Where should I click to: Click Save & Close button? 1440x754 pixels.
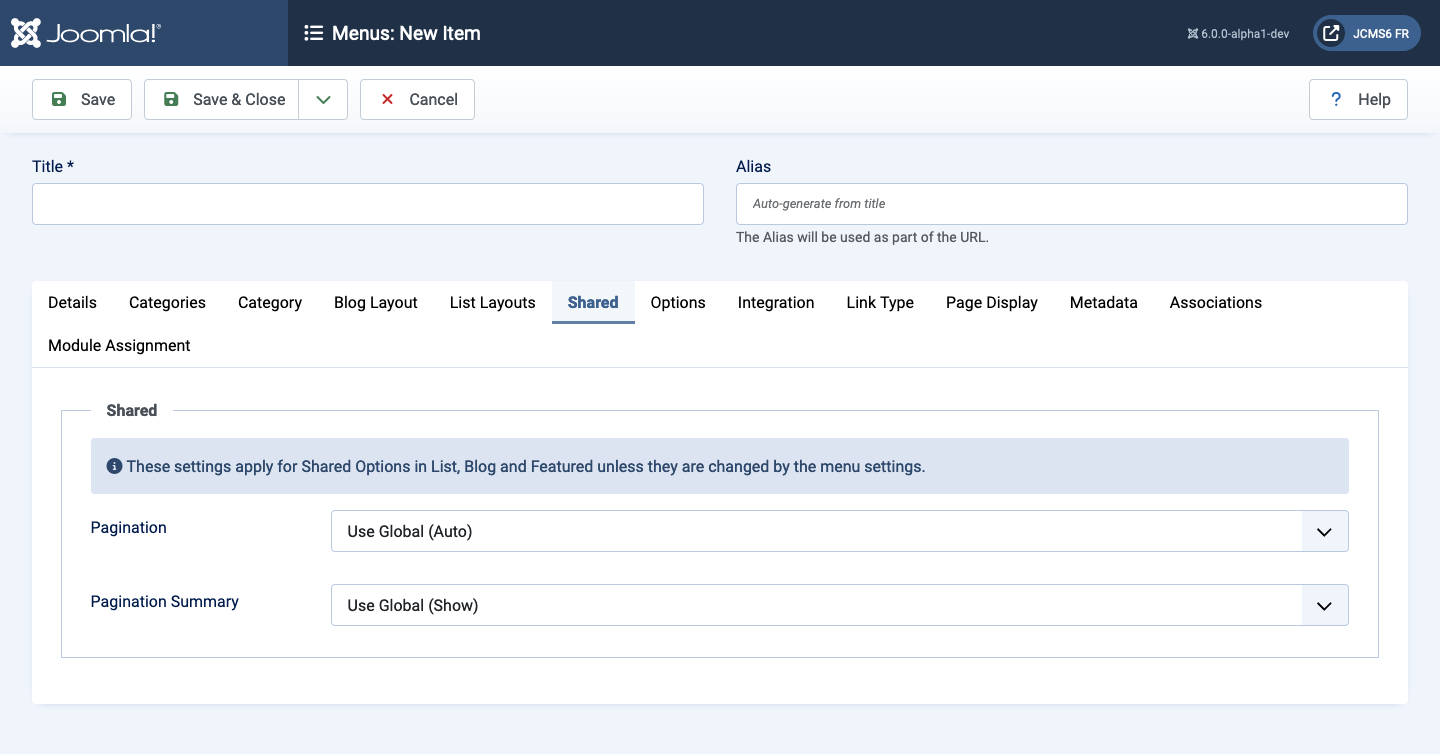tap(222, 100)
